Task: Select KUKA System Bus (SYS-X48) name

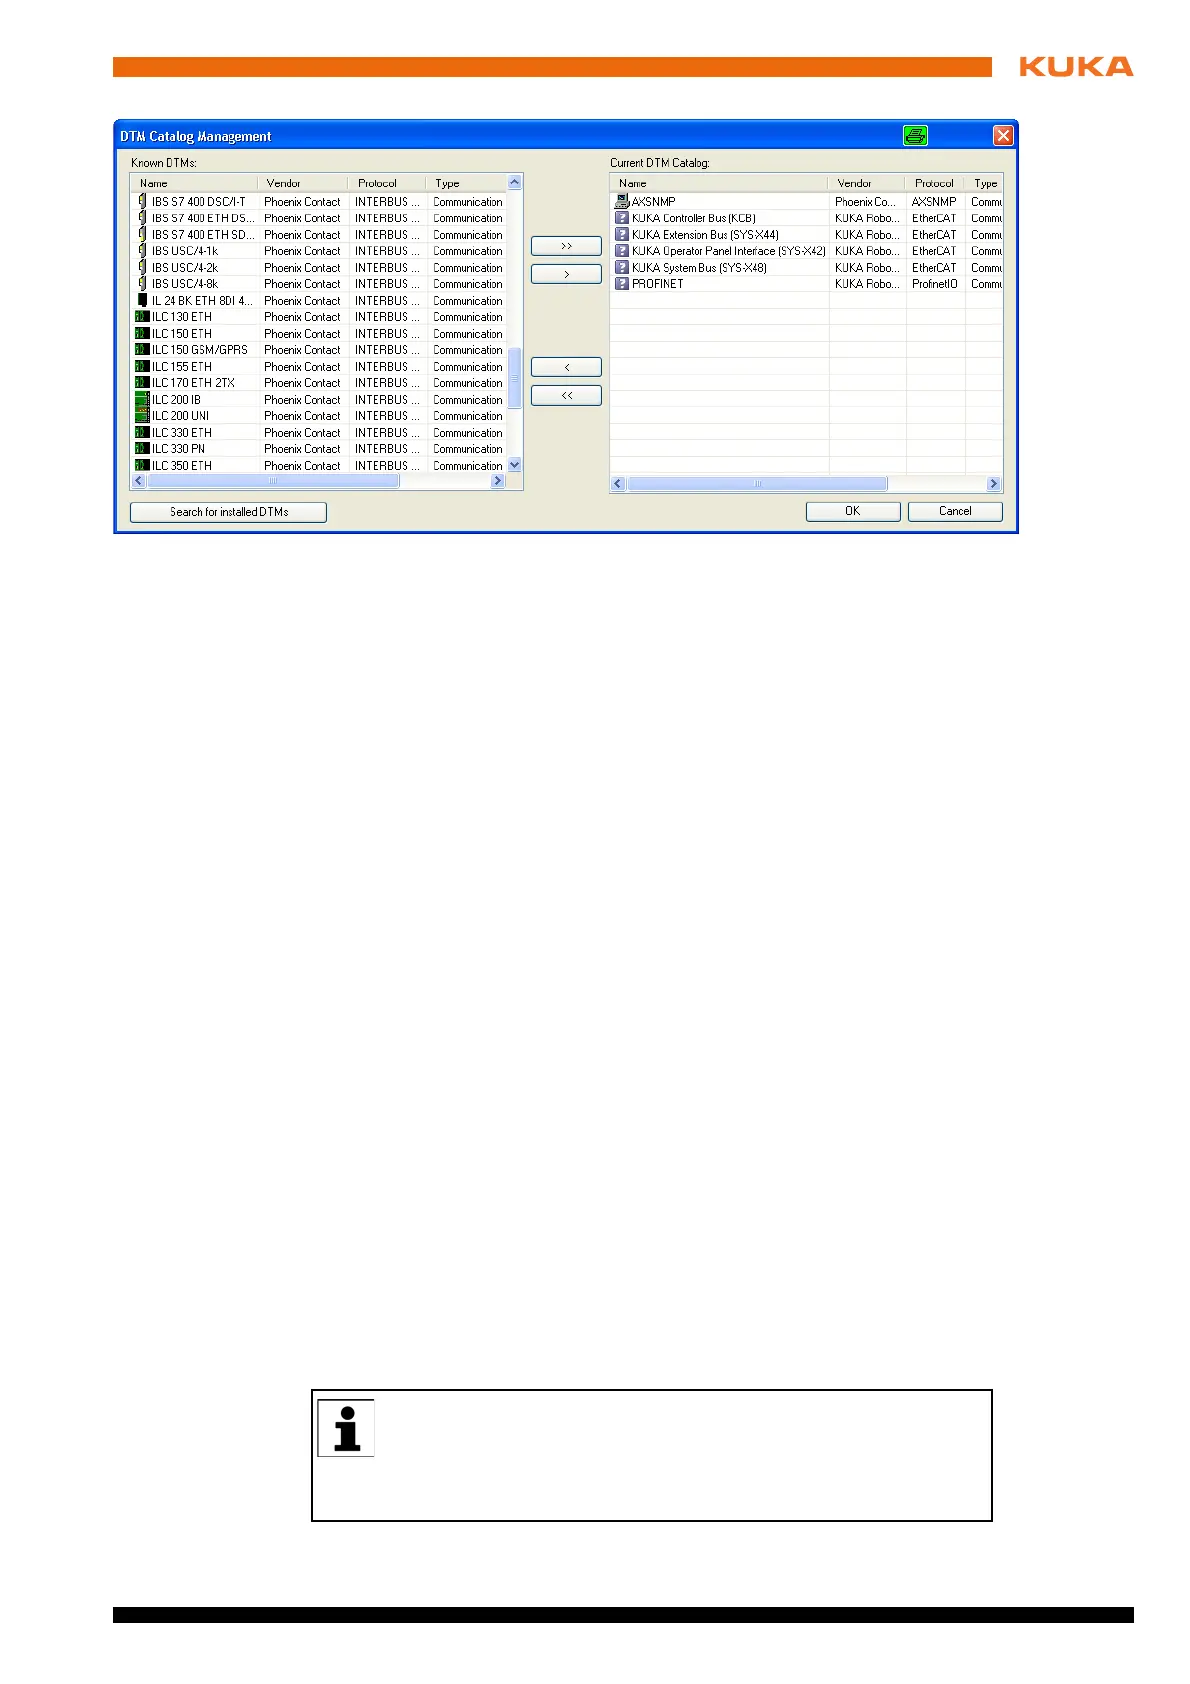Action: 699,268
